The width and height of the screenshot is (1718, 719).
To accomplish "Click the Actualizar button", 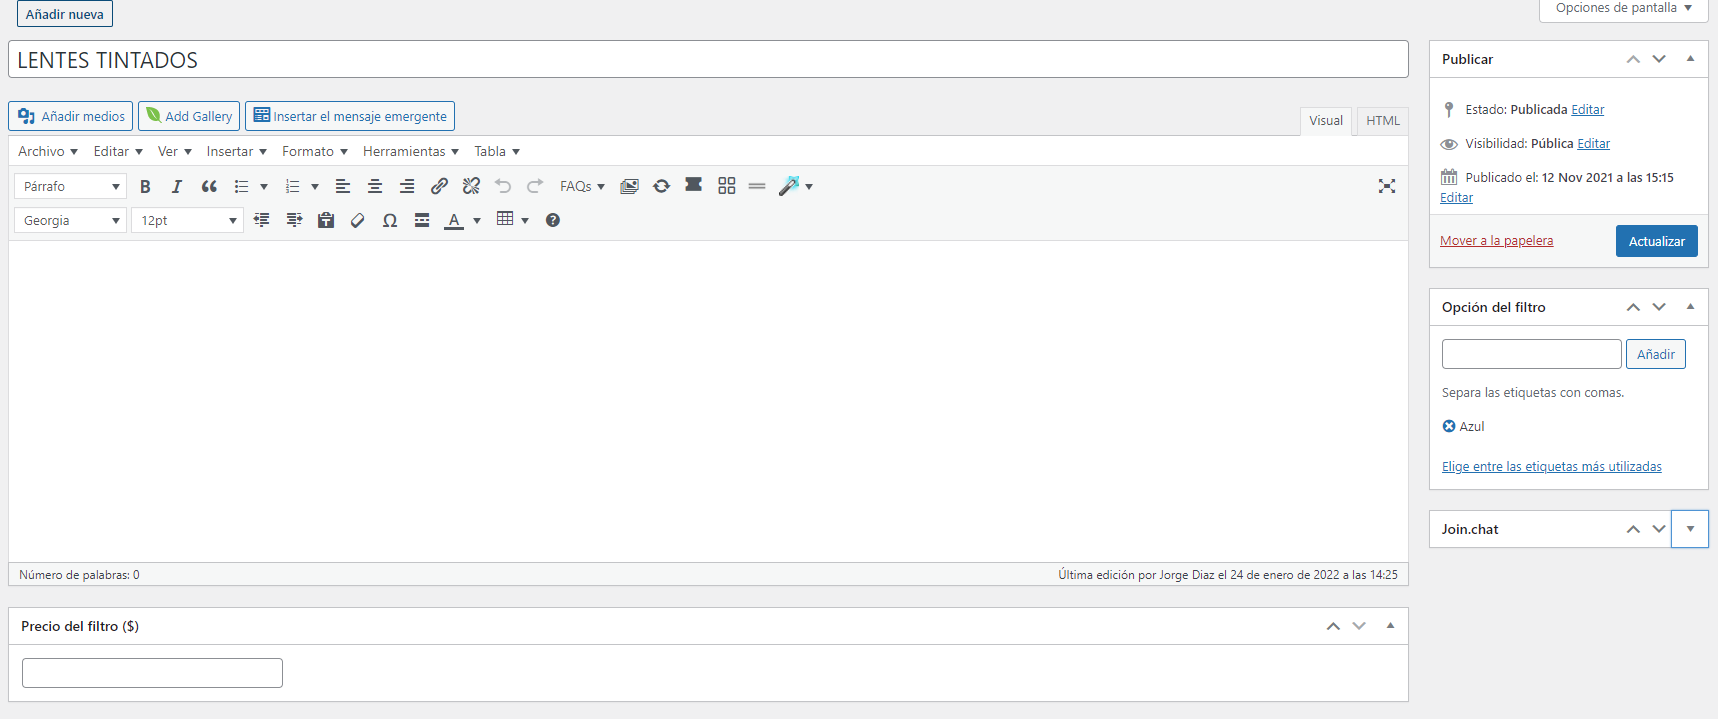I will coord(1656,241).
